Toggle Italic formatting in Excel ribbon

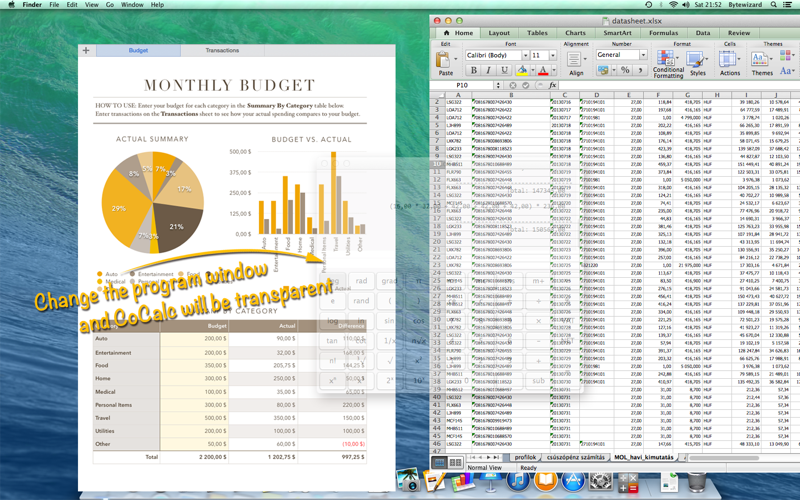click(x=488, y=70)
